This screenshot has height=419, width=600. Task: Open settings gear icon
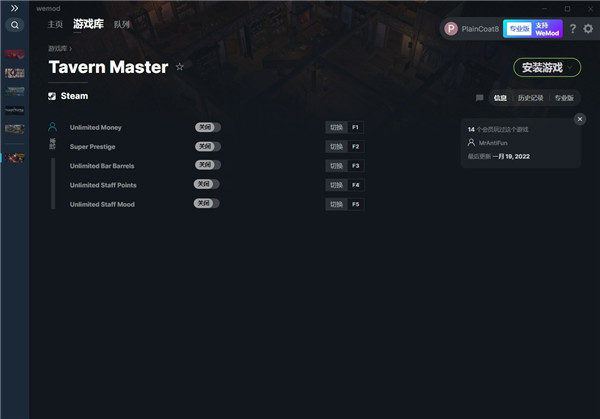(588, 29)
